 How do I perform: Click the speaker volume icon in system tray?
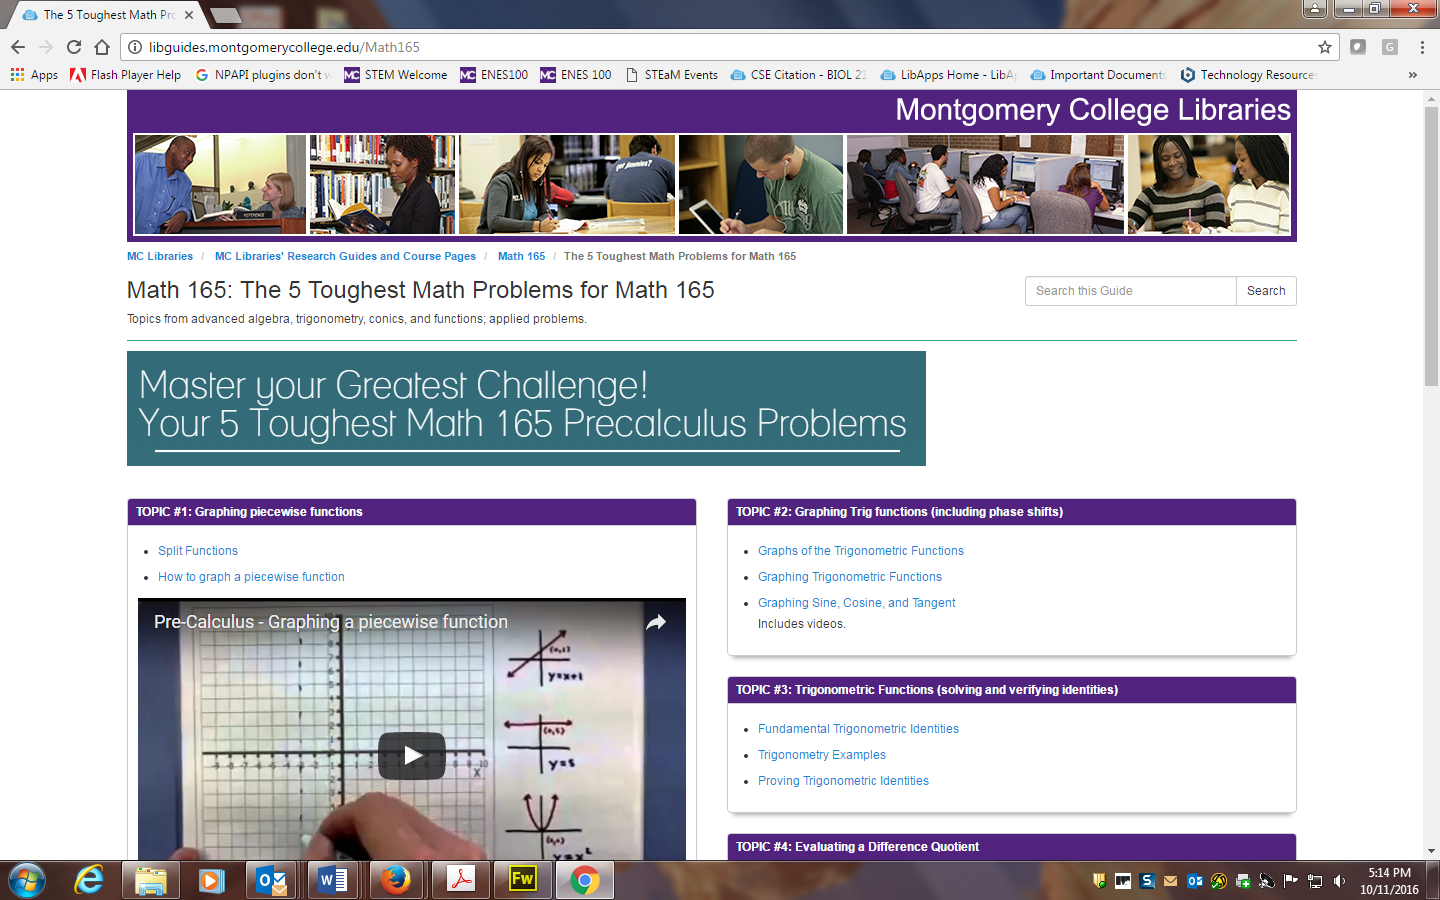tap(1341, 881)
